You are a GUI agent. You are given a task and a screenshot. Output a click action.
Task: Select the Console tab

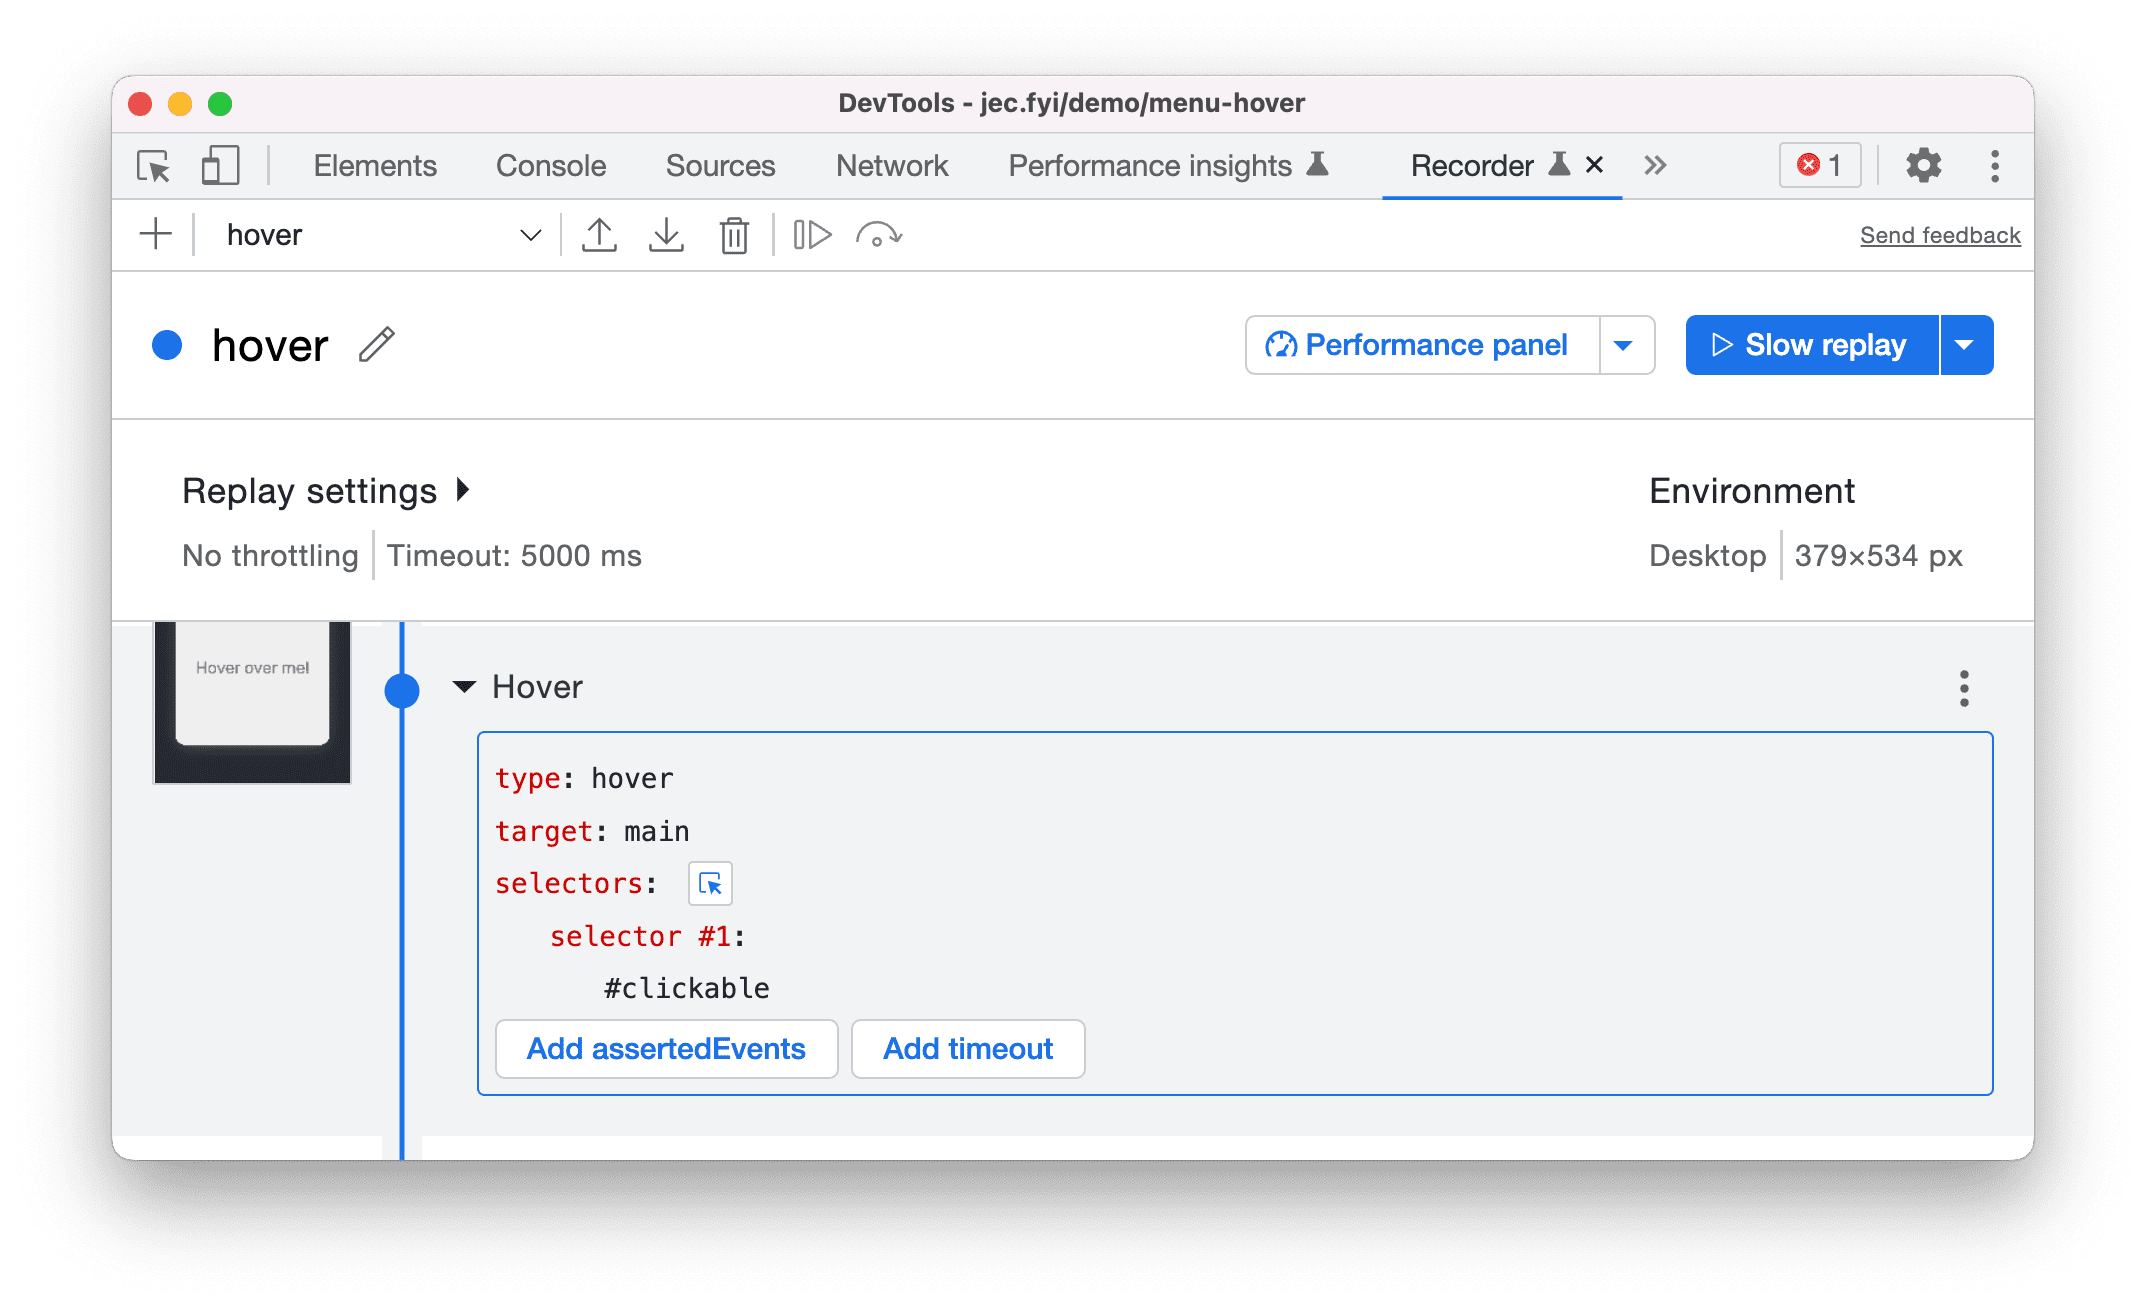tap(550, 164)
